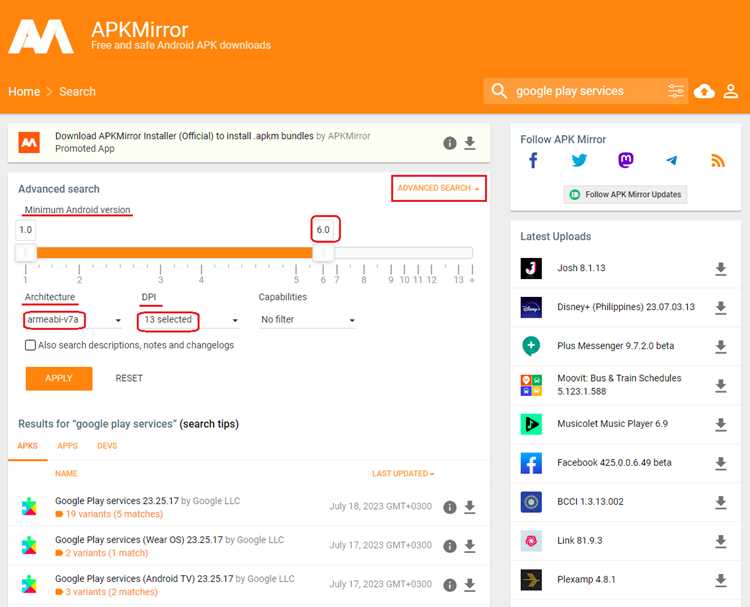This screenshot has height=607, width=750.
Task: Open the DPI dropdown 13 selected
Action: click(x=189, y=320)
